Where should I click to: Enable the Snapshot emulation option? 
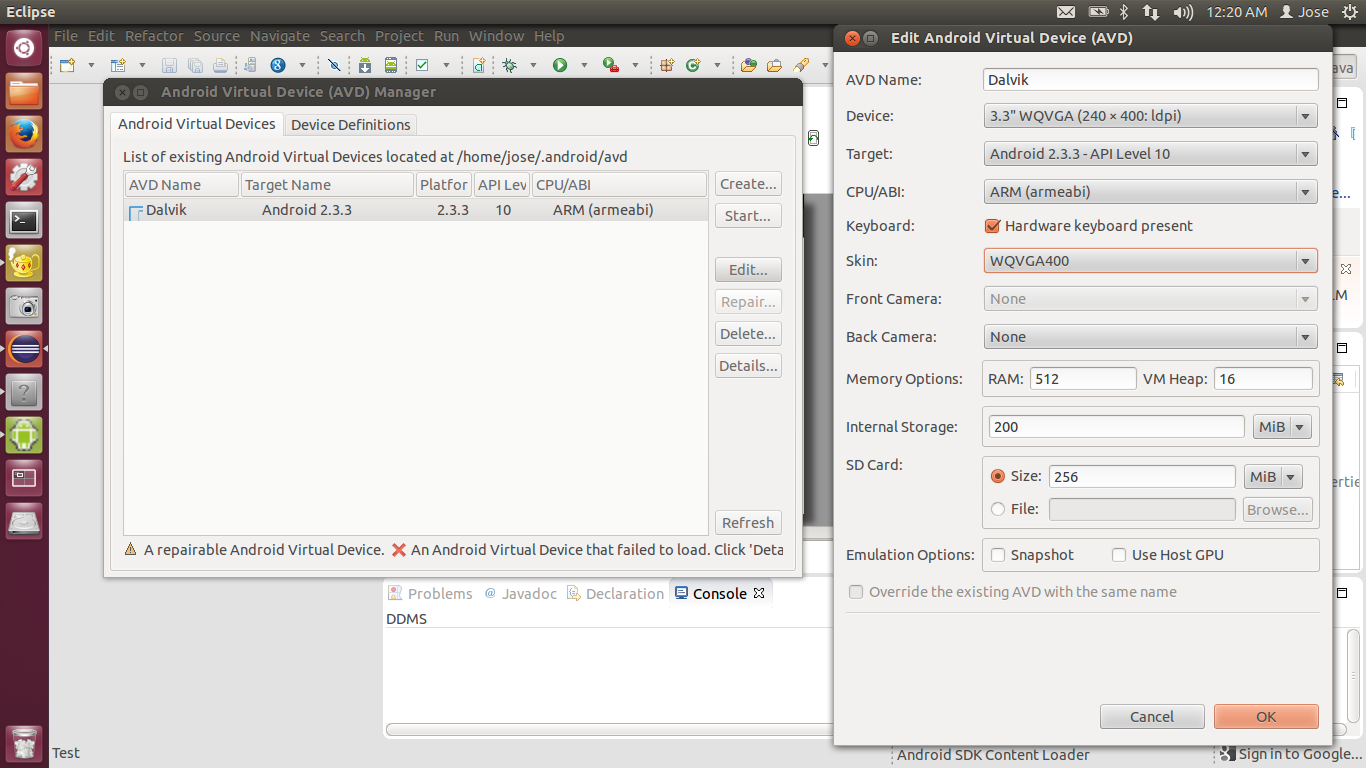click(998, 555)
